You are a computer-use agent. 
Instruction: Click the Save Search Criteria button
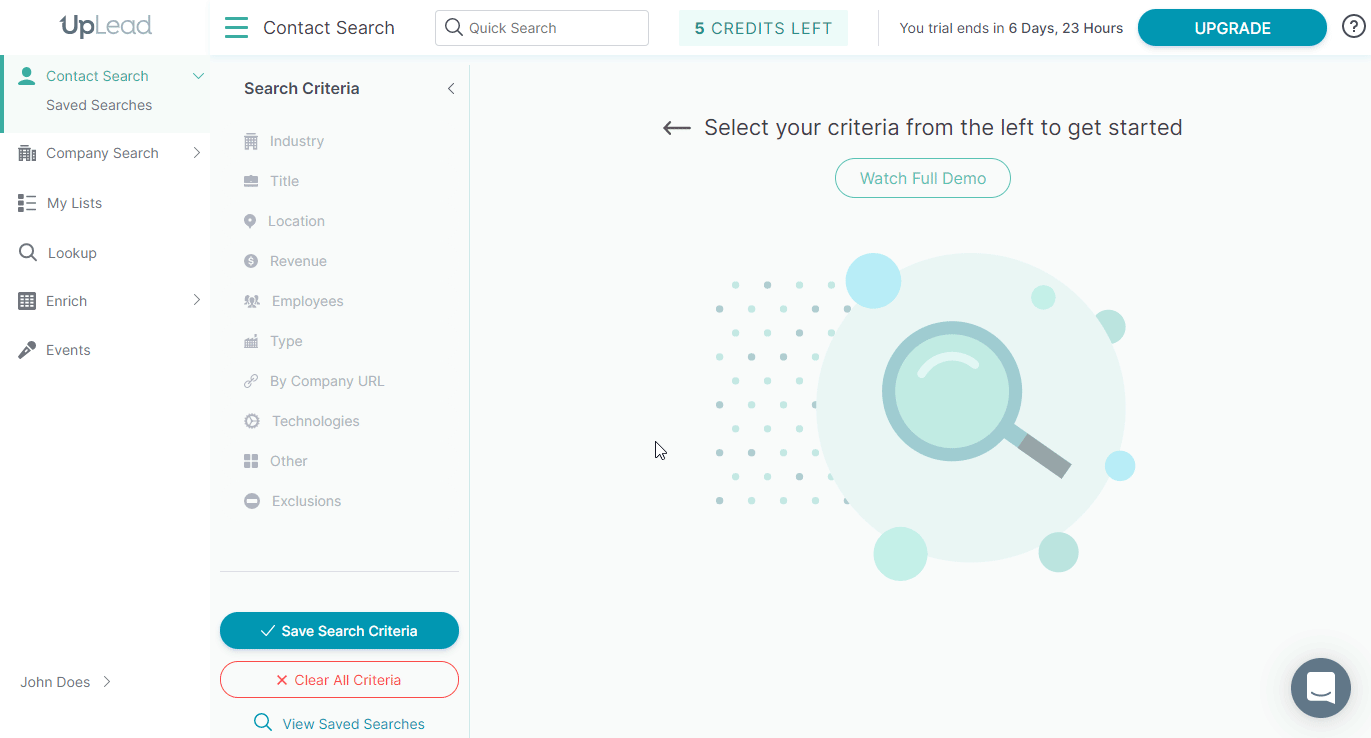[x=339, y=631]
